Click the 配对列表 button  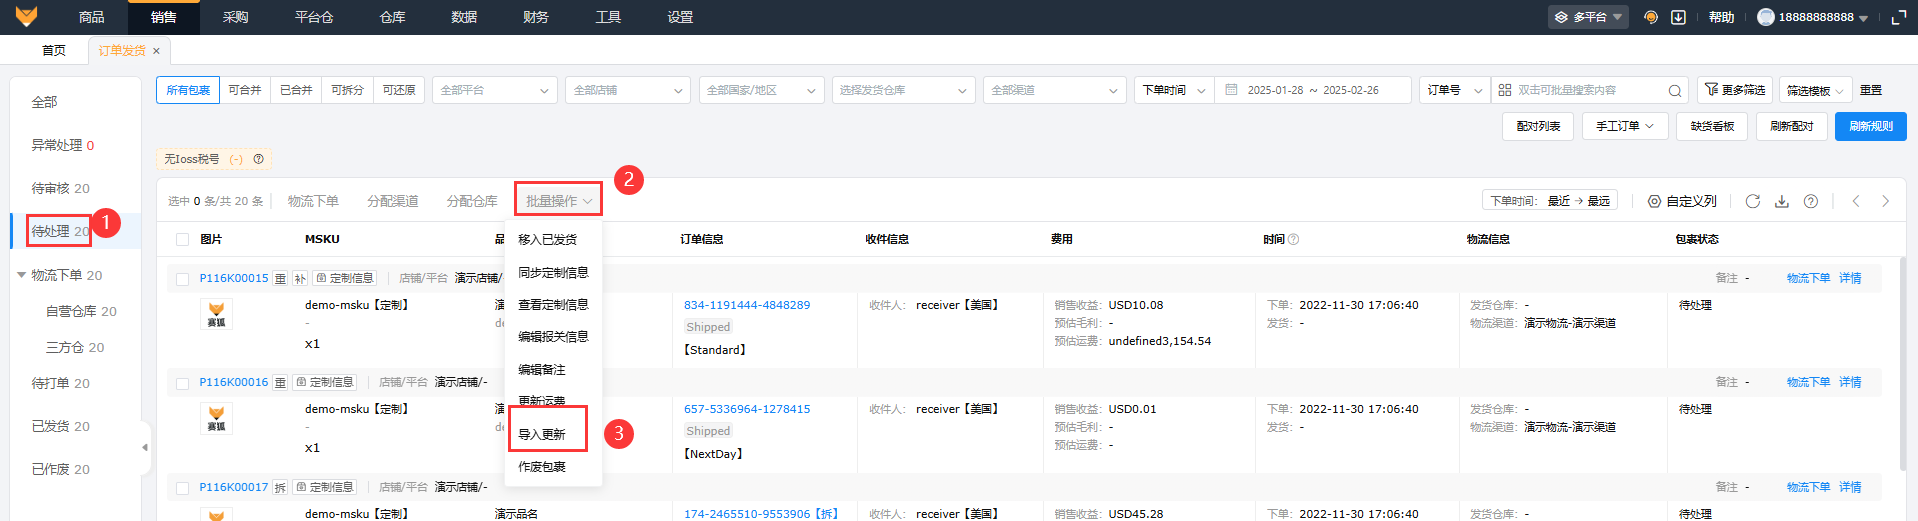point(1538,126)
